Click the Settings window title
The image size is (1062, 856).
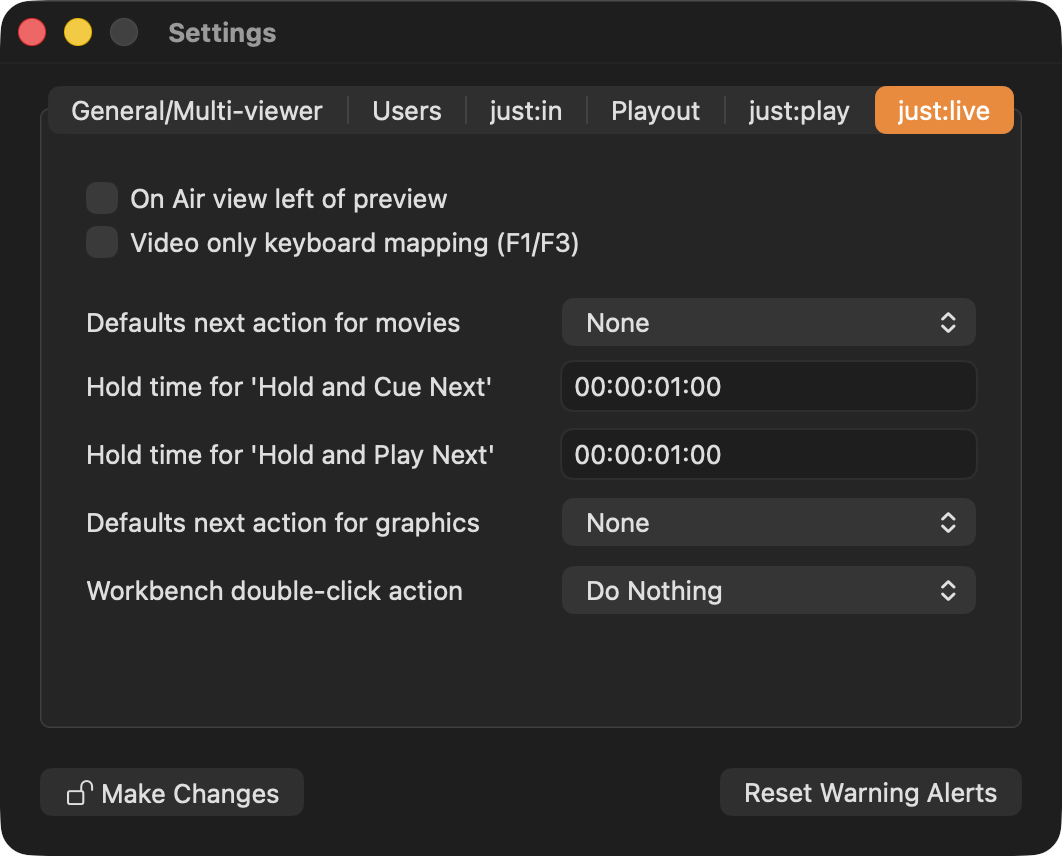tap(222, 33)
